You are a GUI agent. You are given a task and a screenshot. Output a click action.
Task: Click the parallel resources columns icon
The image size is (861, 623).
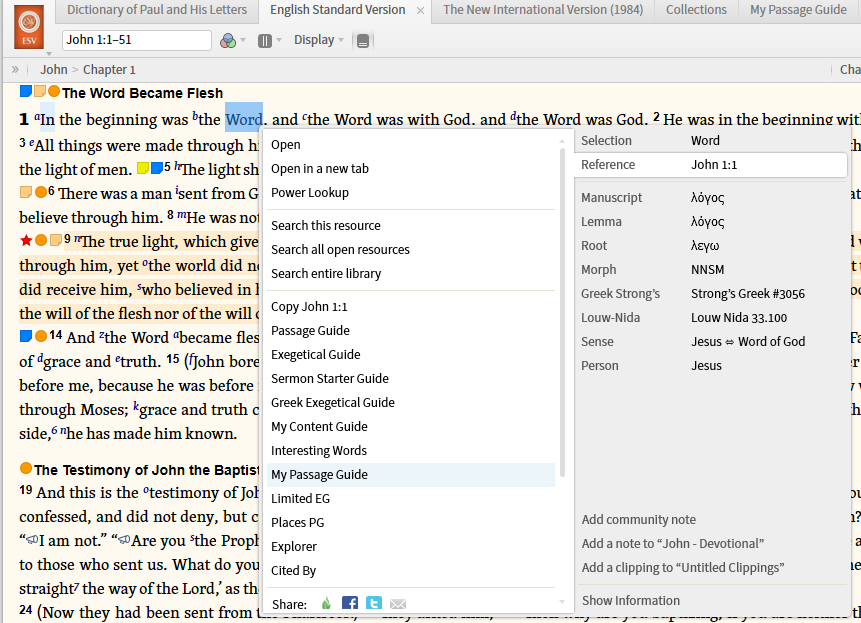pos(265,41)
